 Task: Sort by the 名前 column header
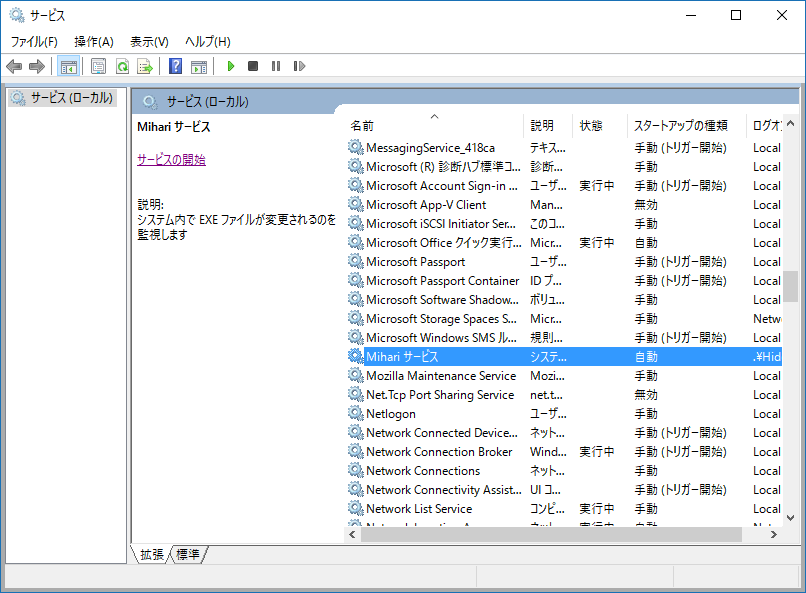tap(435, 125)
